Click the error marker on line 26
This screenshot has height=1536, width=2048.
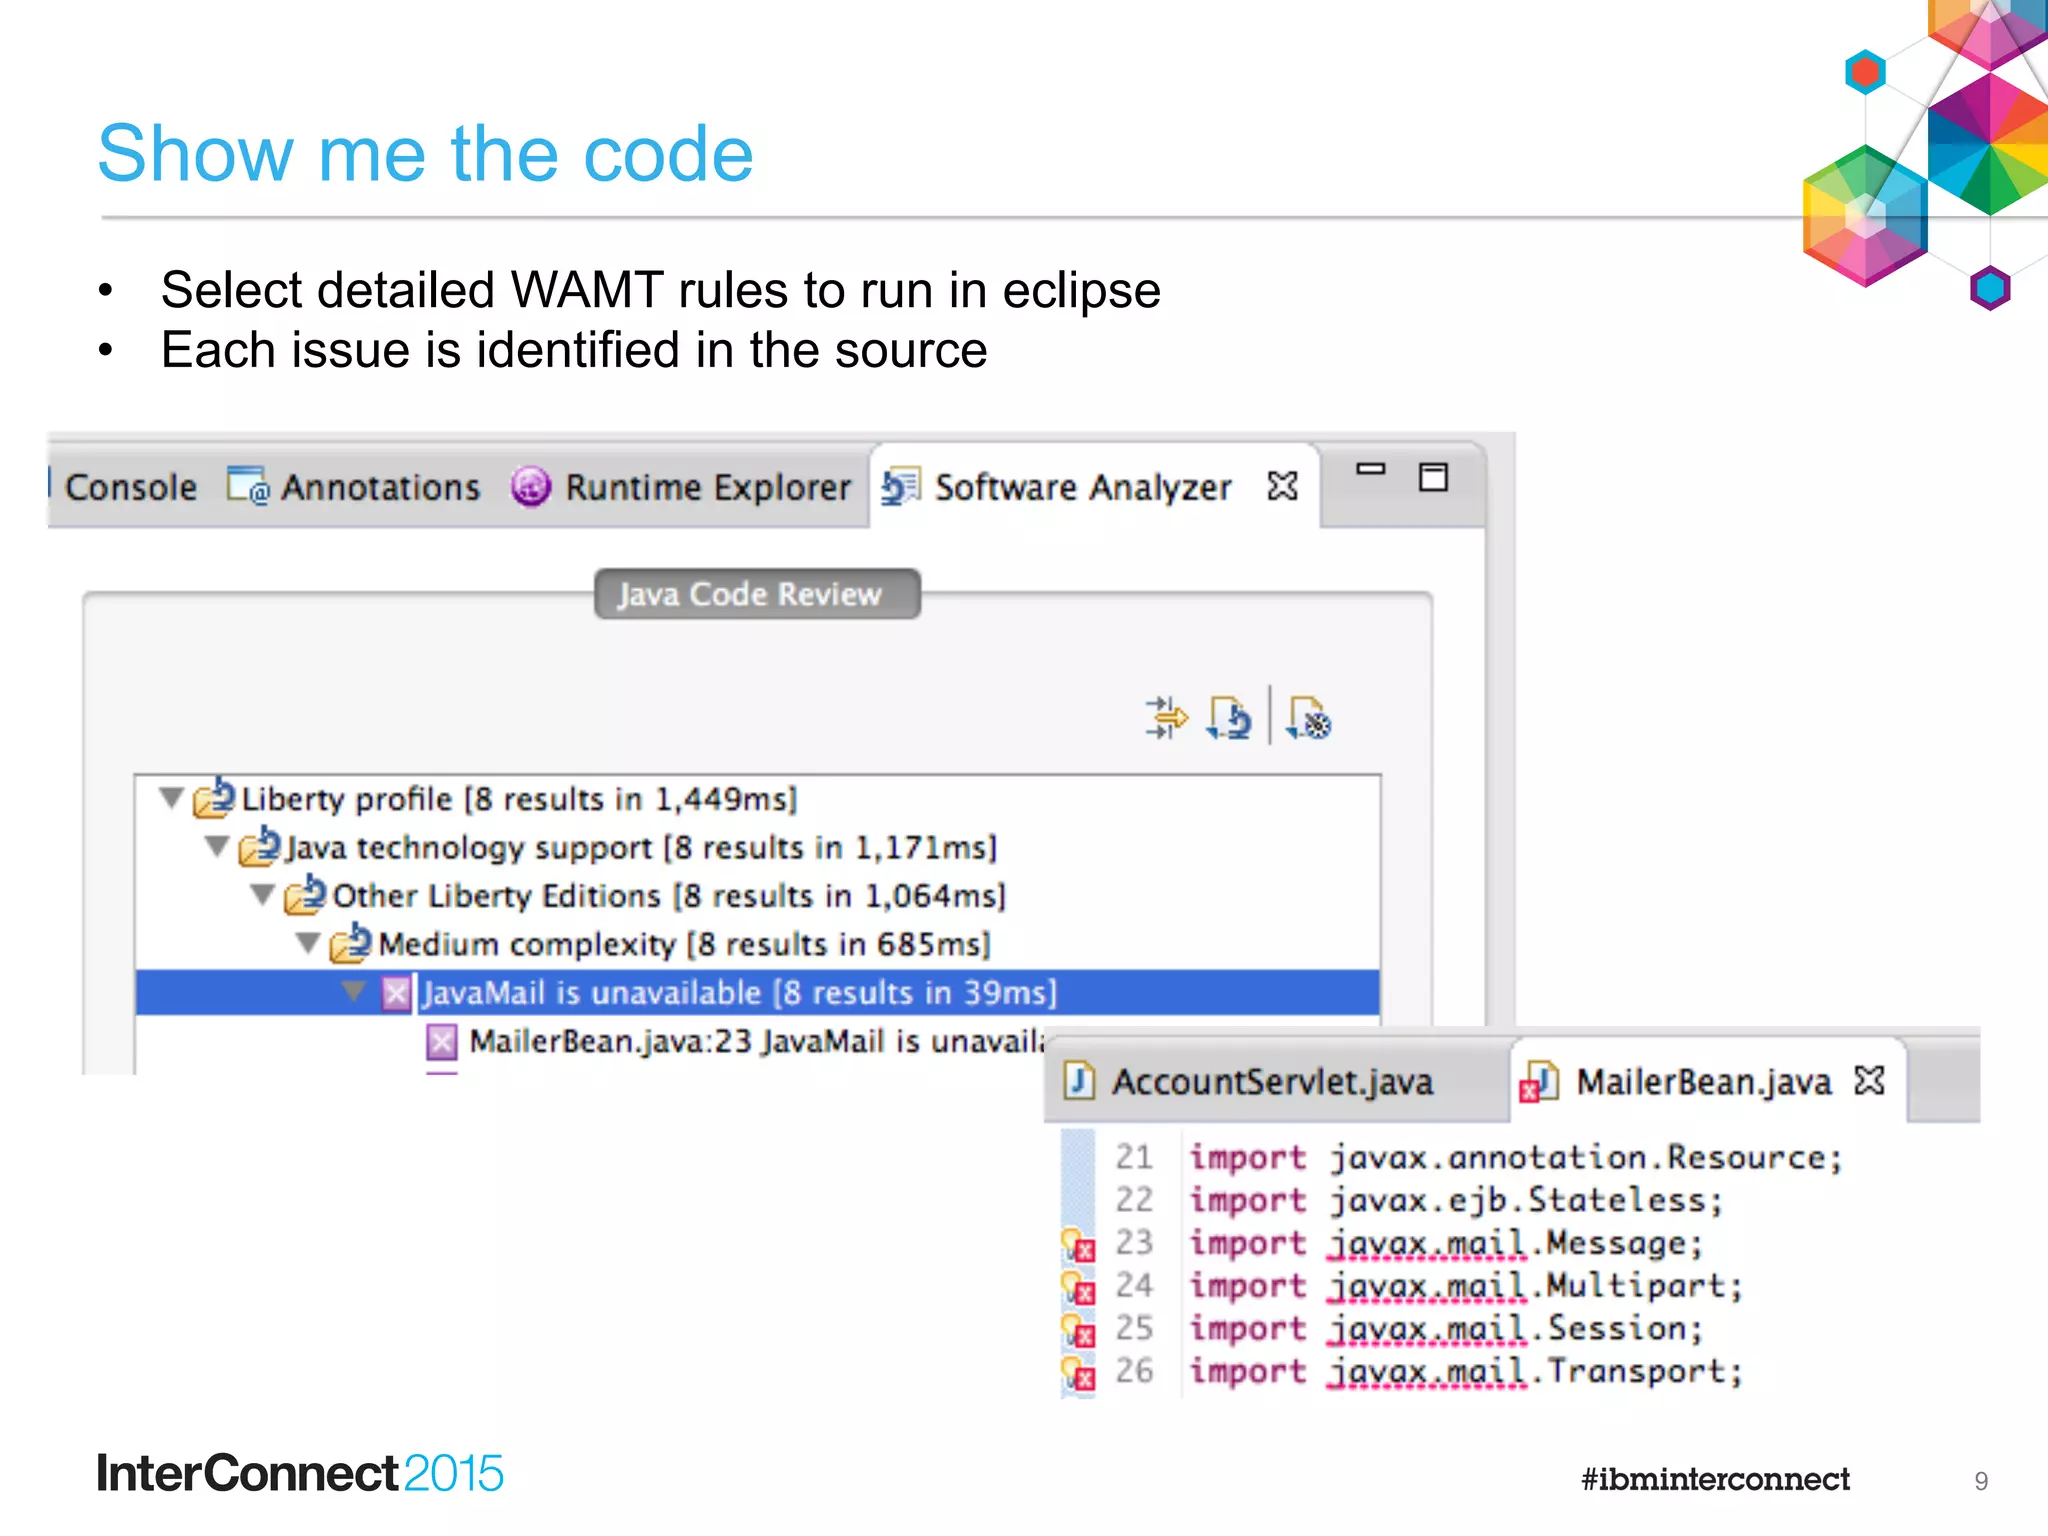point(1078,1373)
